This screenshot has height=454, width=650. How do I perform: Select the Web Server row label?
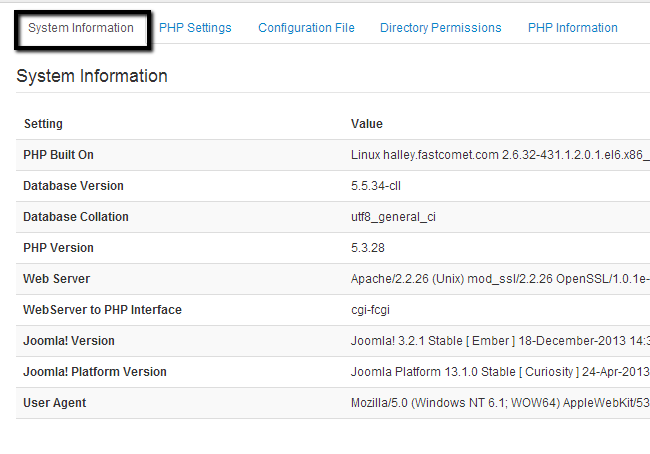tap(56, 279)
